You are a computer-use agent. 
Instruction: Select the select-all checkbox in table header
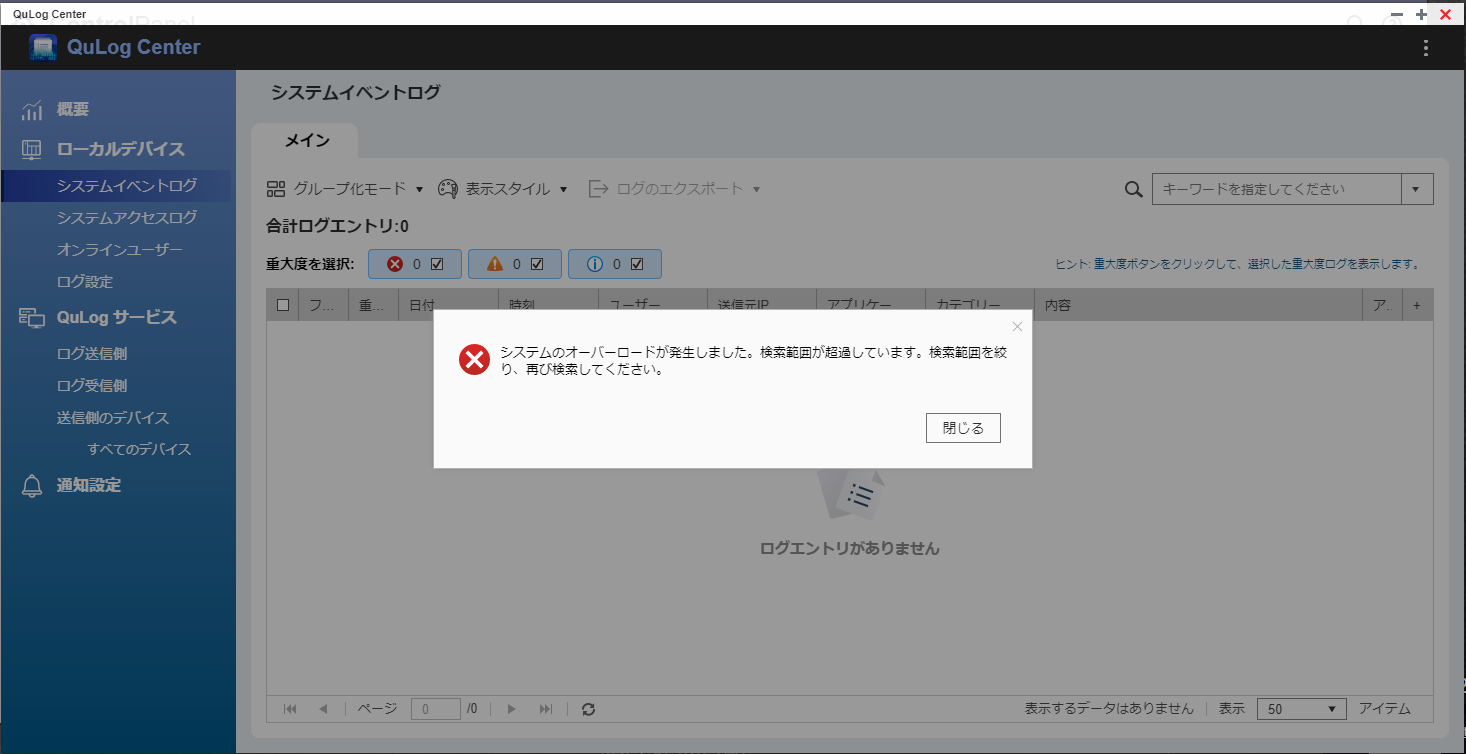(283, 306)
